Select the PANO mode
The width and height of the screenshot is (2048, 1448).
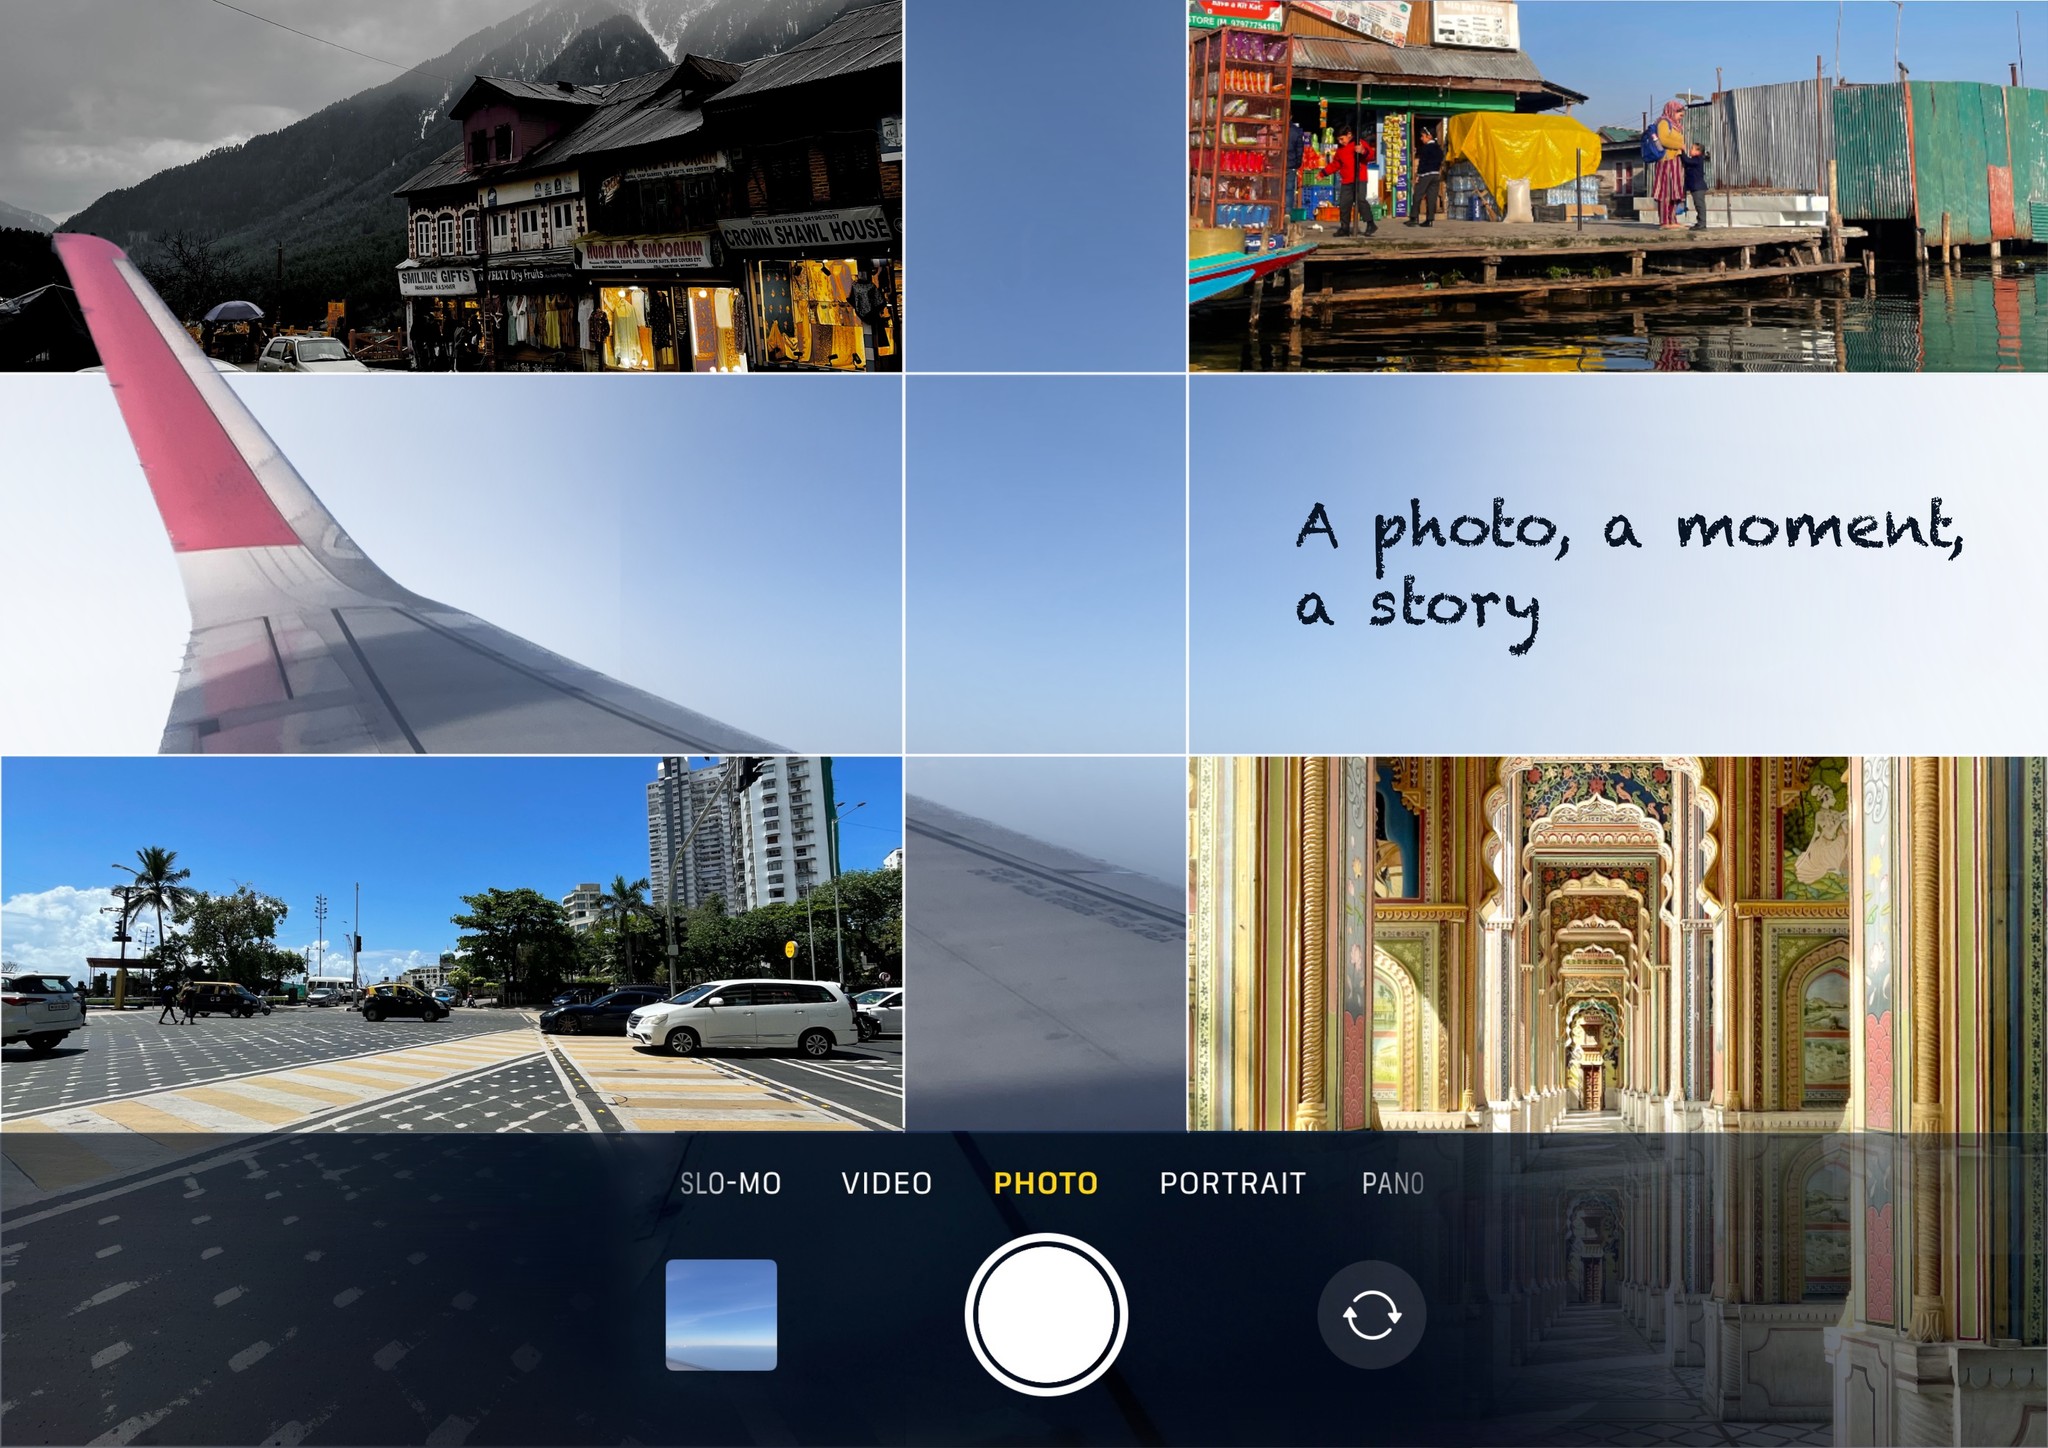tap(1392, 1184)
